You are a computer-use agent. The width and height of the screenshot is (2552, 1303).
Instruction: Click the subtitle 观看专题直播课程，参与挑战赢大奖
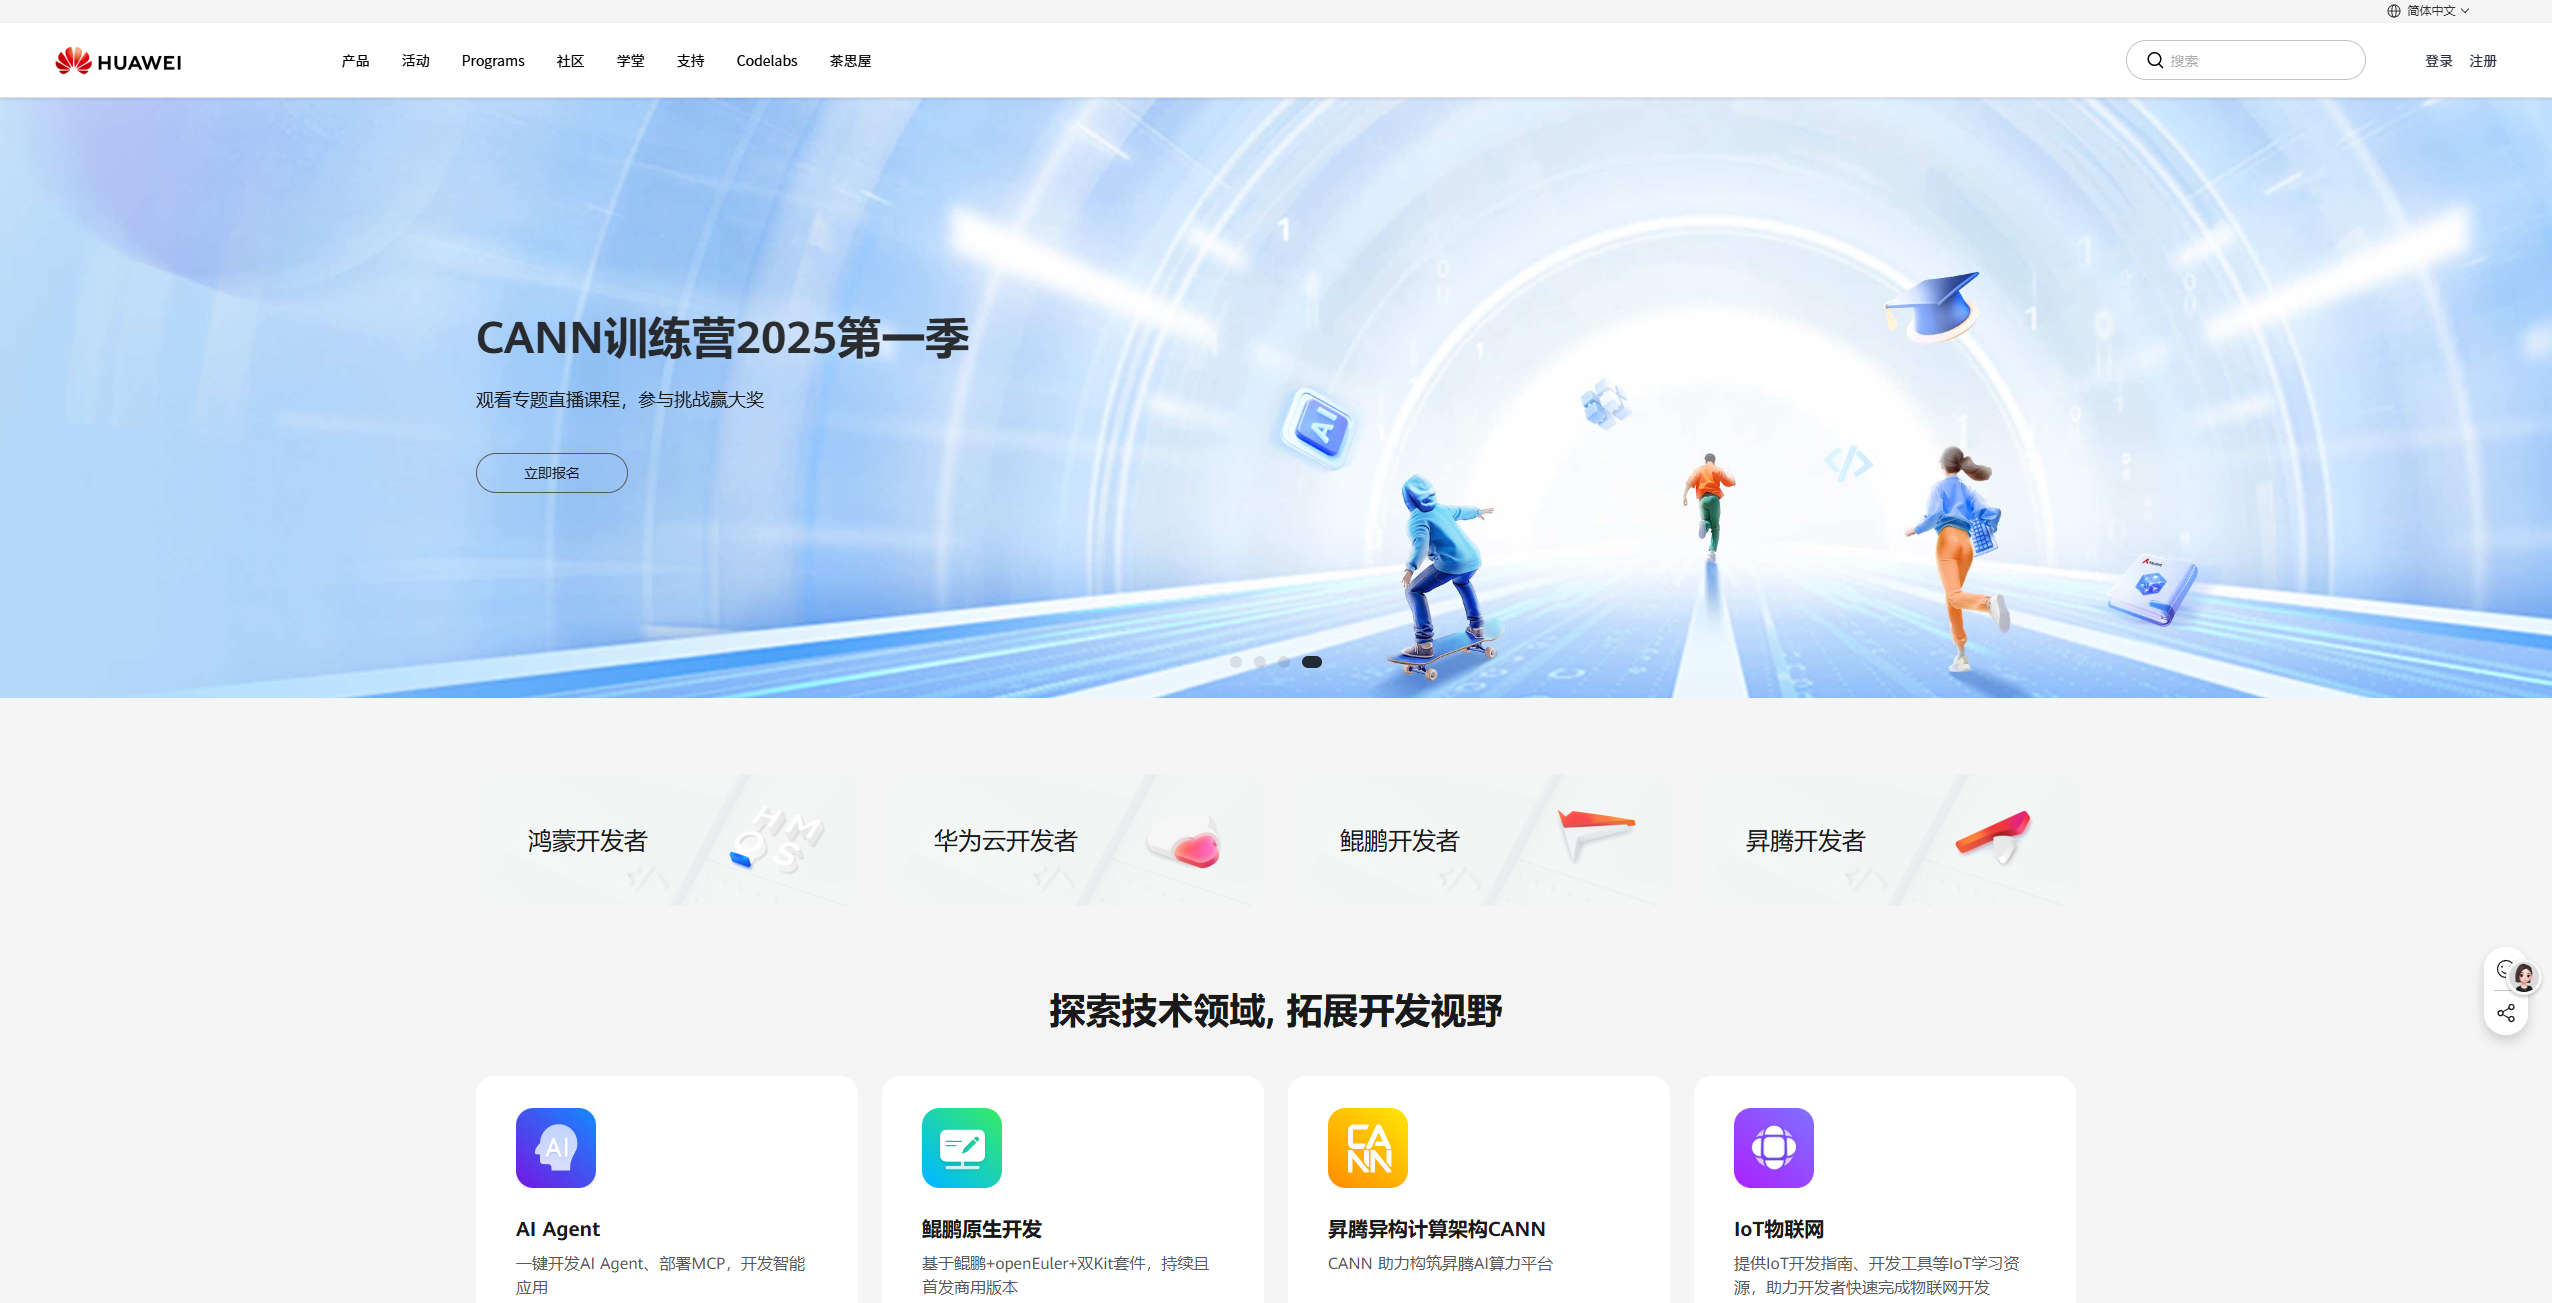(620, 400)
